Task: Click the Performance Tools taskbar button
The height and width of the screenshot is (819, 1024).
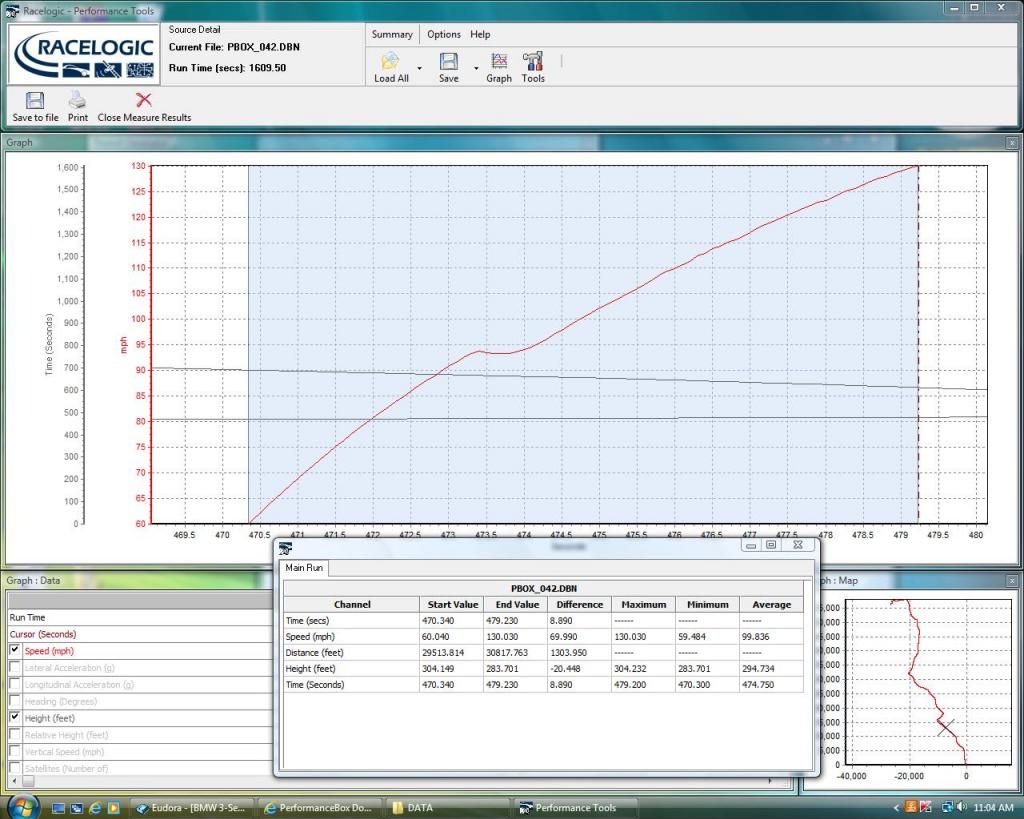Action: click(574, 808)
